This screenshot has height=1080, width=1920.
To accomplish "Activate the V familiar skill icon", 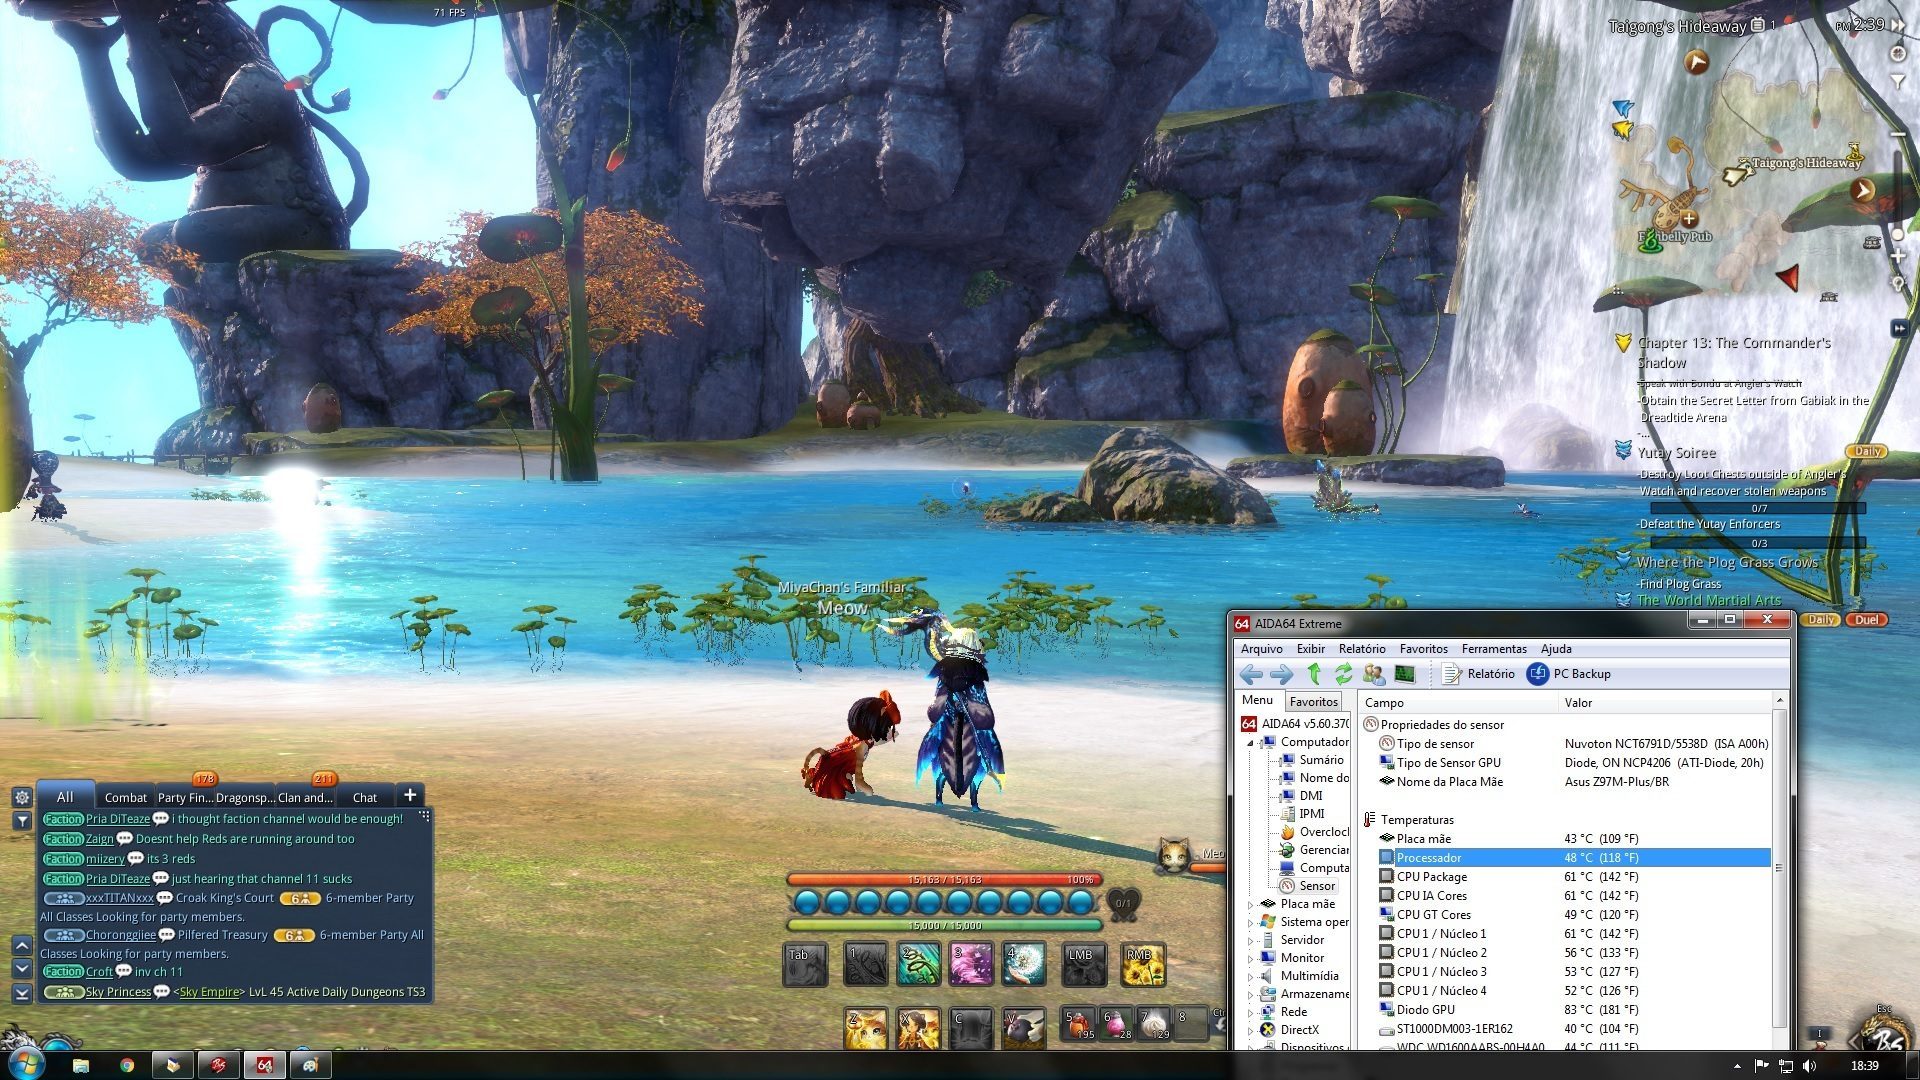I will click(1024, 1028).
